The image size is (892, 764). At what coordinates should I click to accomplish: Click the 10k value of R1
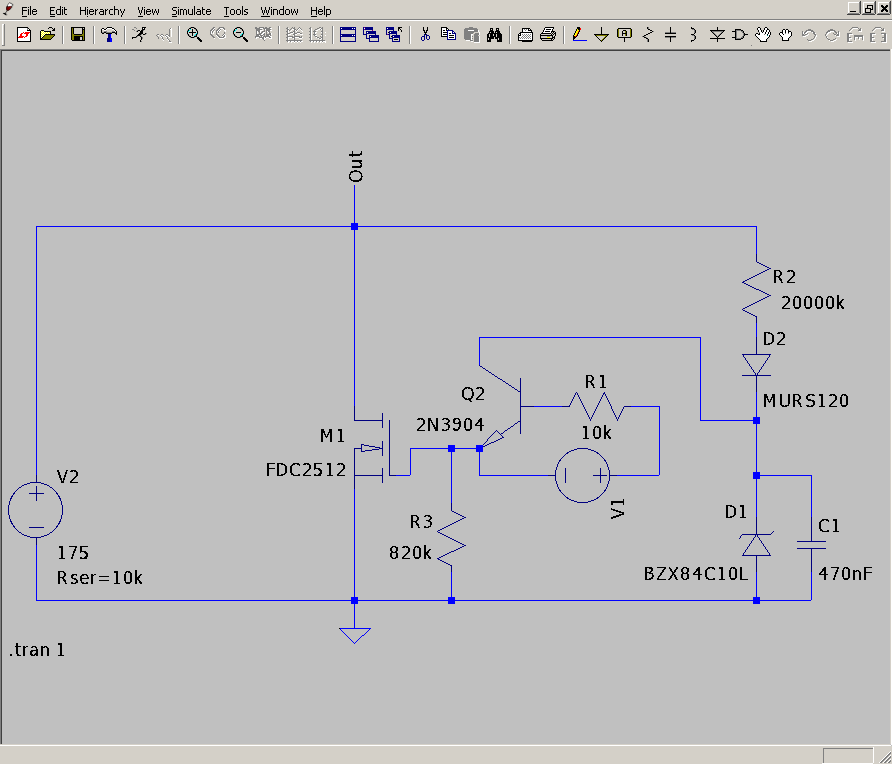pos(596,433)
